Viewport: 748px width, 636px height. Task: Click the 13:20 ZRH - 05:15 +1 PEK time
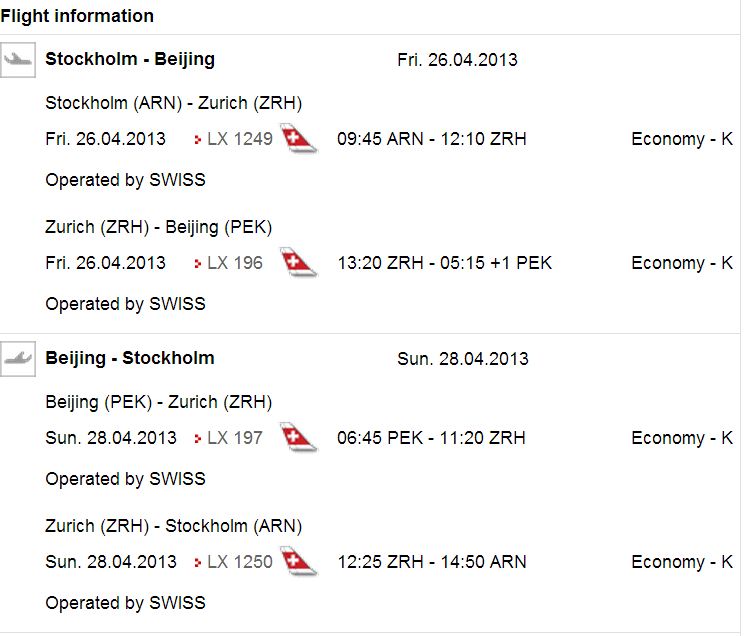click(444, 263)
